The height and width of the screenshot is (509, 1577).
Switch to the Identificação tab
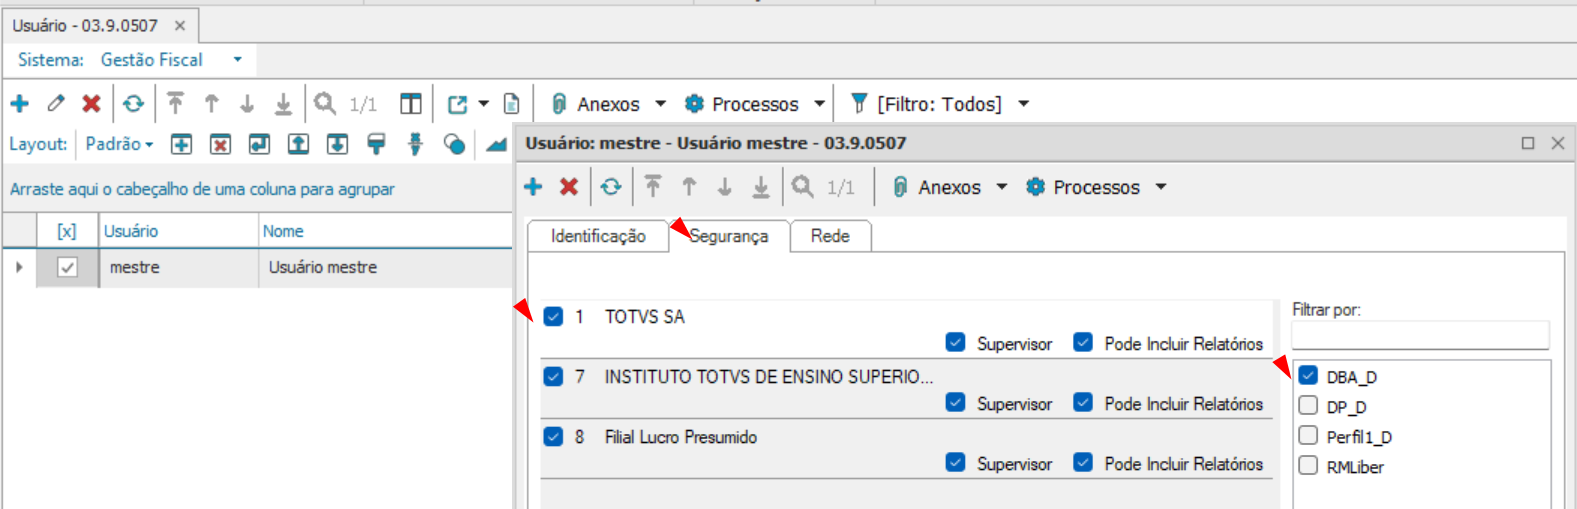click(598, 236)
